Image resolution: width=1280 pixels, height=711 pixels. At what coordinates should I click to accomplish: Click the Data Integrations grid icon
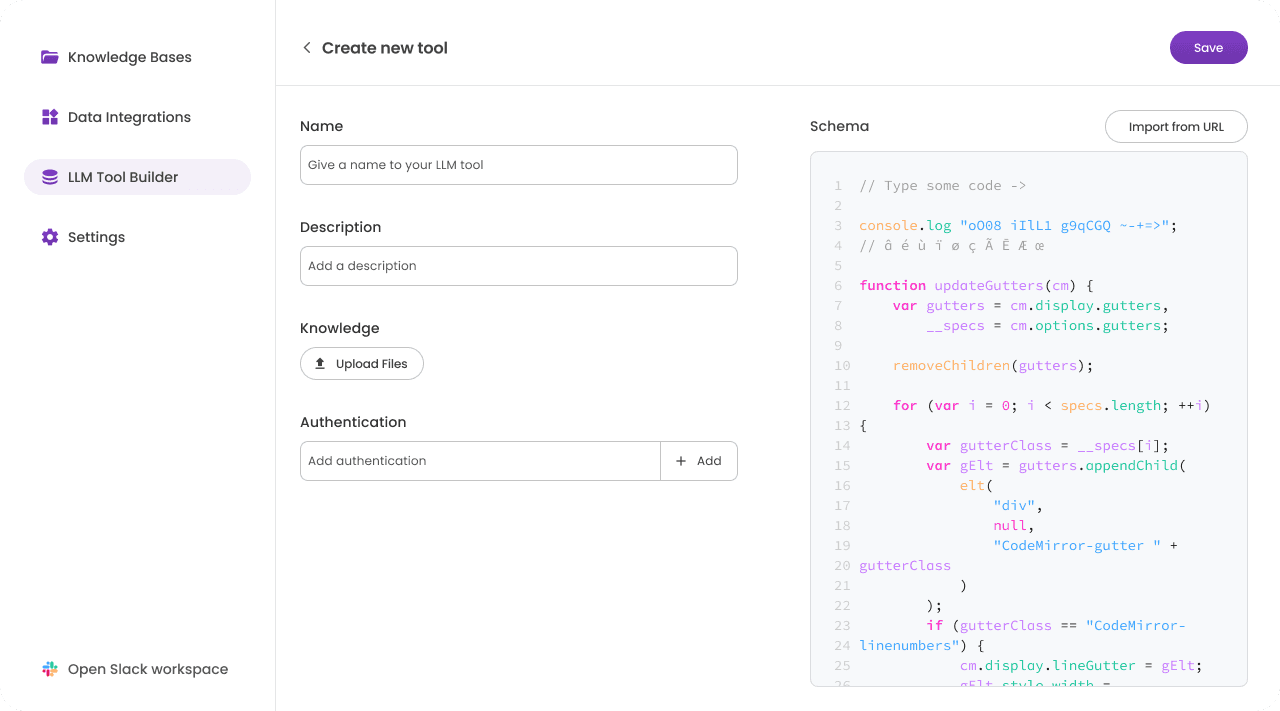point(49,117)
